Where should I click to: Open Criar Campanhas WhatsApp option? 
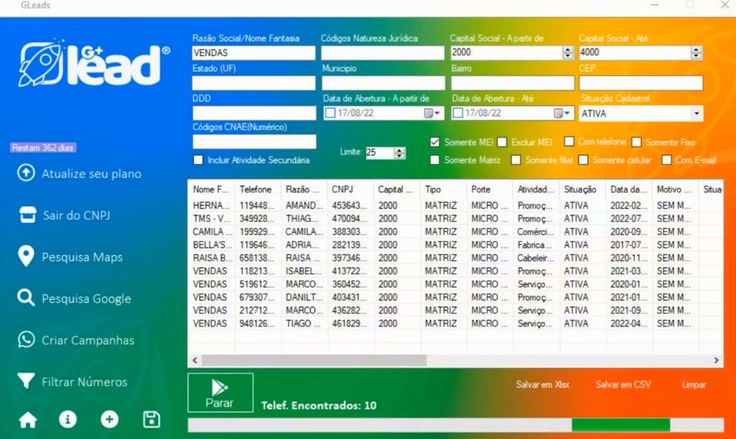87,340
